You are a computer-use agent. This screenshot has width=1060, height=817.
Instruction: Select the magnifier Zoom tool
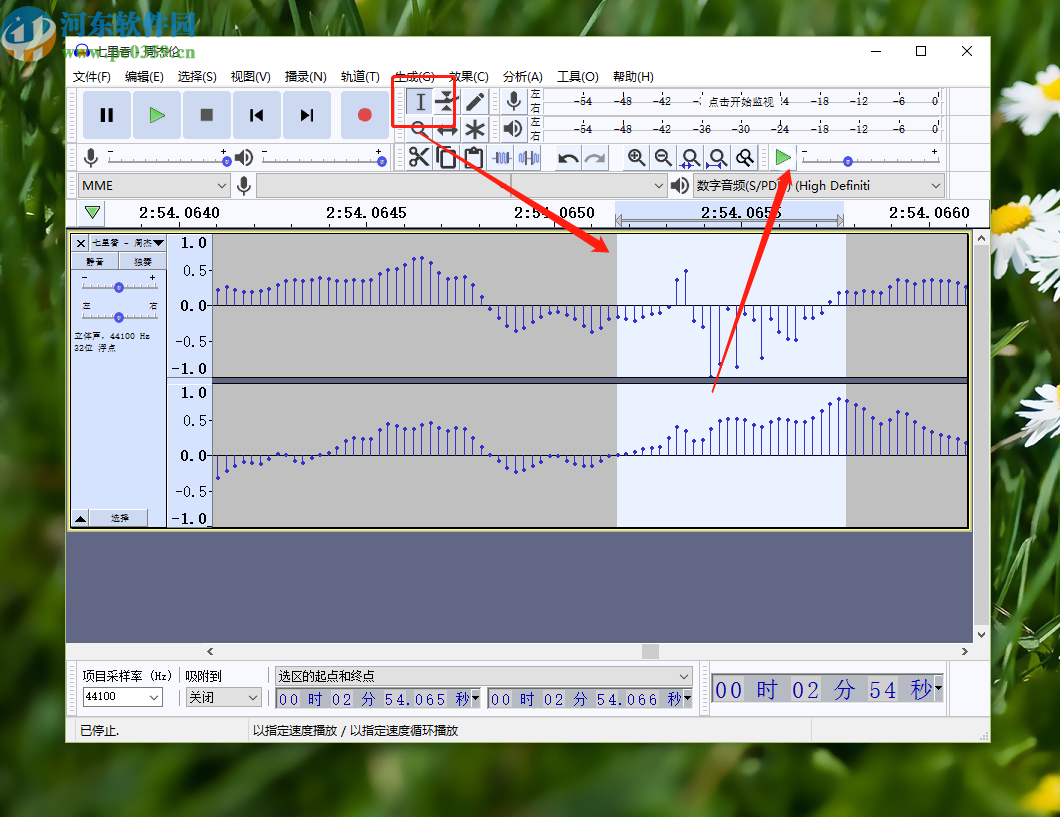tap(420, 128)
